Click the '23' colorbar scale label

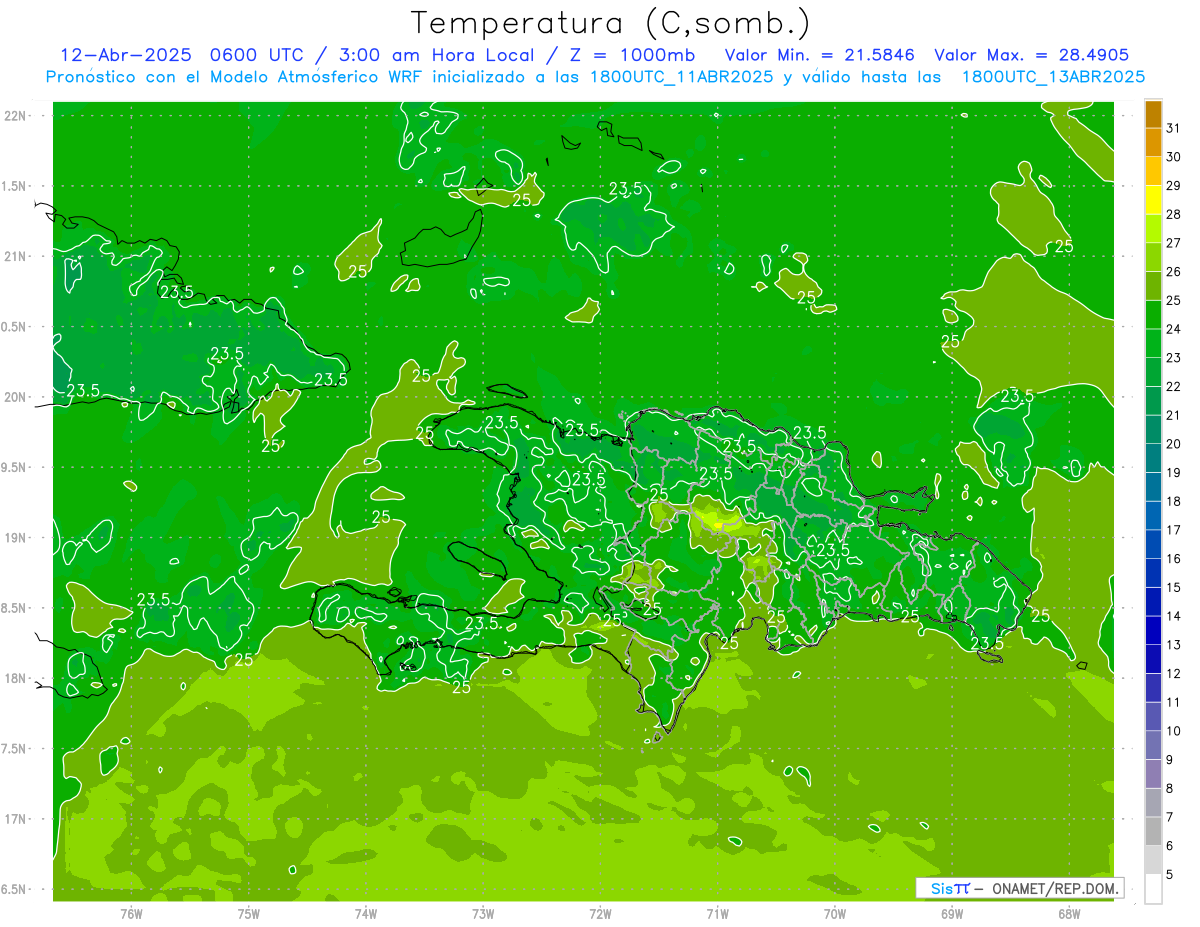pyautogui.click(x=1174, y=357)
